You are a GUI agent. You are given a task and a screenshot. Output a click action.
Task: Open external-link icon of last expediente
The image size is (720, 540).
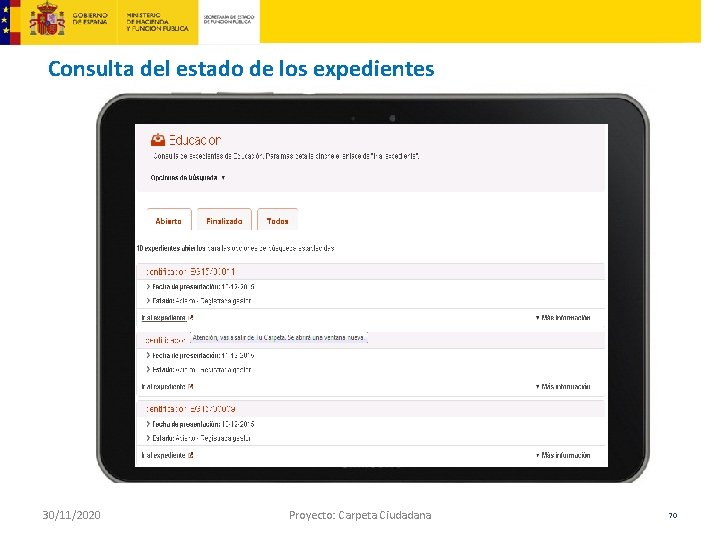click(x=191, y=456)
